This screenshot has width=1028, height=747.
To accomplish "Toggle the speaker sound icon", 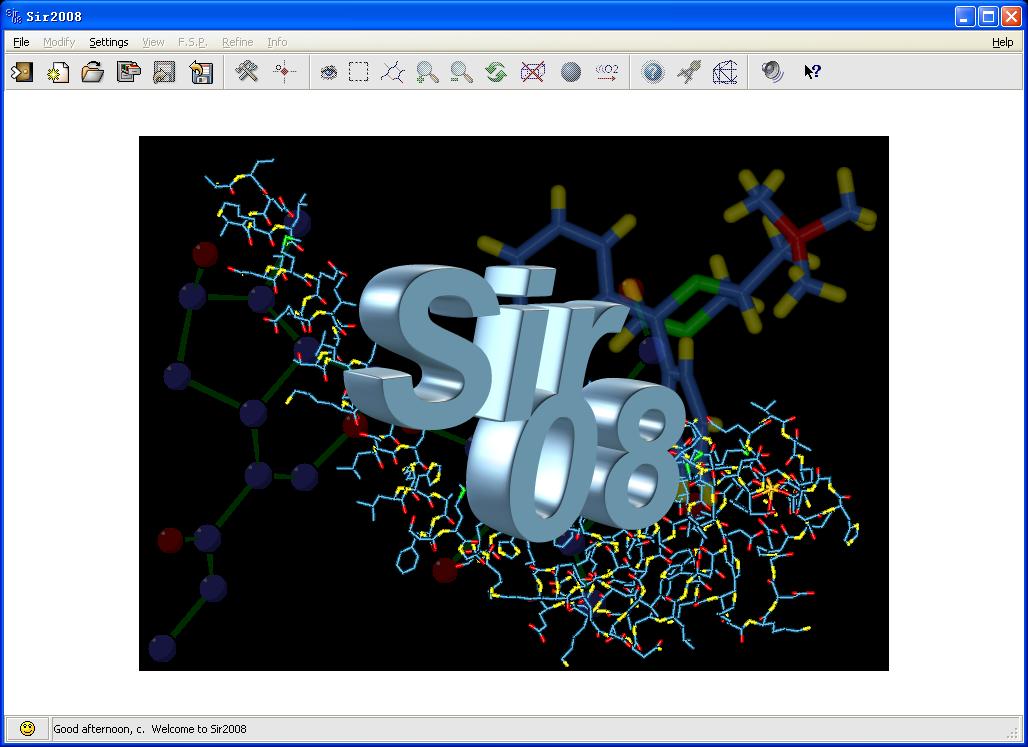I will click(x=772, y=72).
